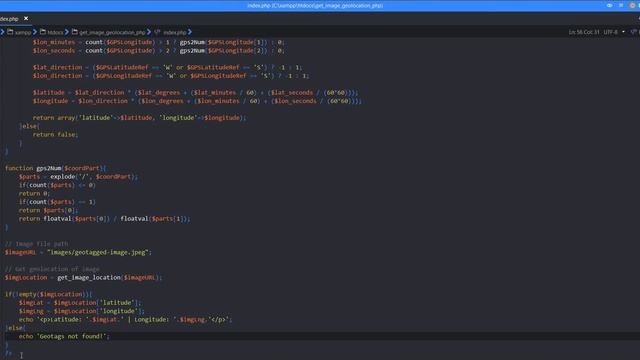Click the line starting '$lon_seconds'
The height and width of the screenshot is (360, 640).
(x=158, y=51)
